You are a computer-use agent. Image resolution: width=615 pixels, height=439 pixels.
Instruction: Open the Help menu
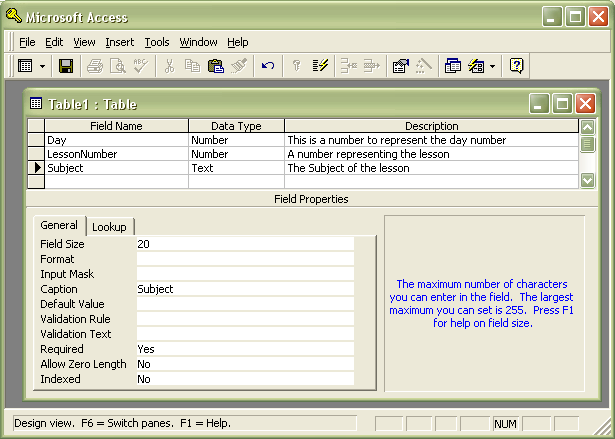pyautogui.click(x=238, y=42)
